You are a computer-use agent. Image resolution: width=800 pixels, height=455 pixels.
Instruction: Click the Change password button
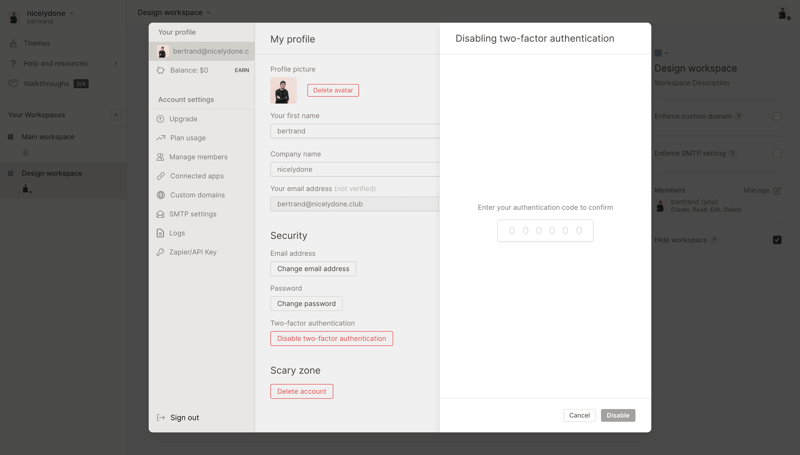(306, 304)
